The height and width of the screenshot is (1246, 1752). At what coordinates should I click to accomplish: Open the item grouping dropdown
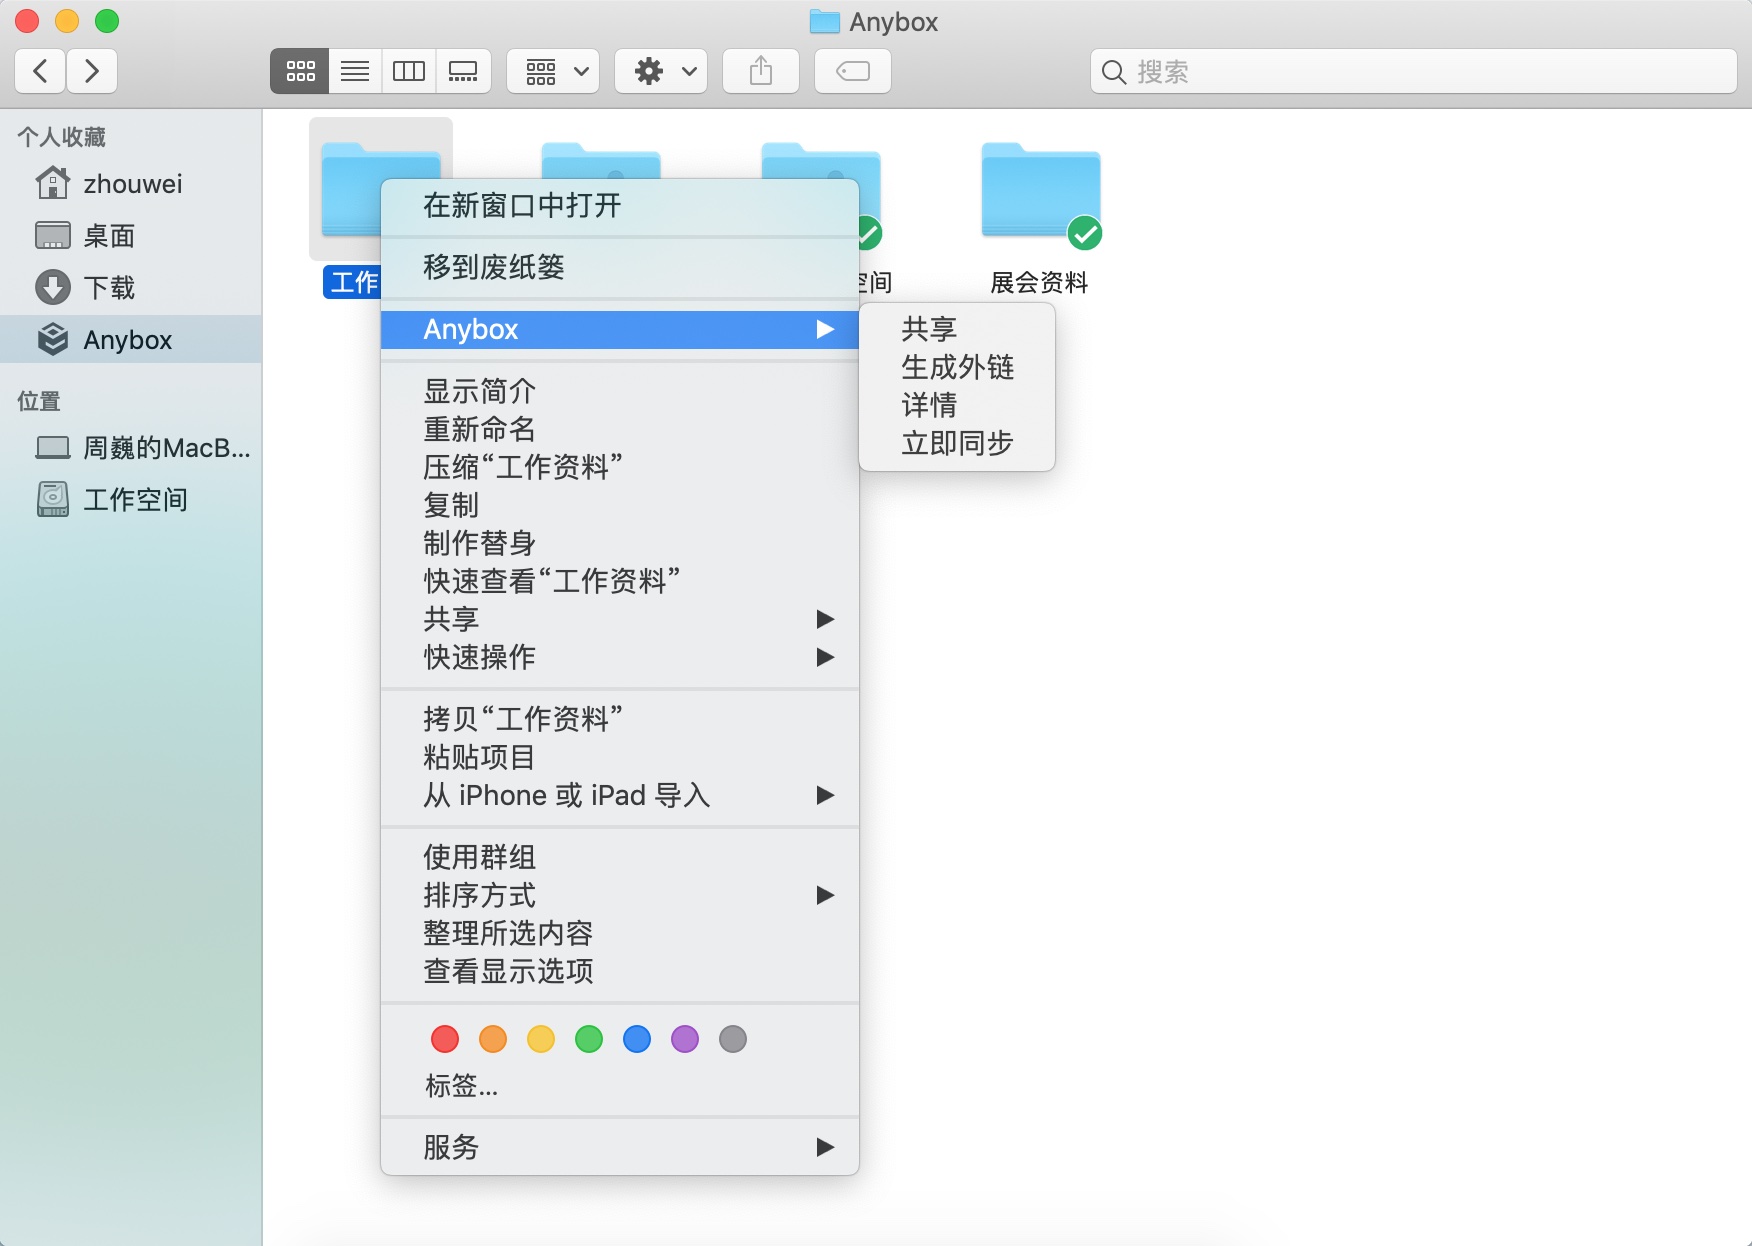[x=553, y=71]
